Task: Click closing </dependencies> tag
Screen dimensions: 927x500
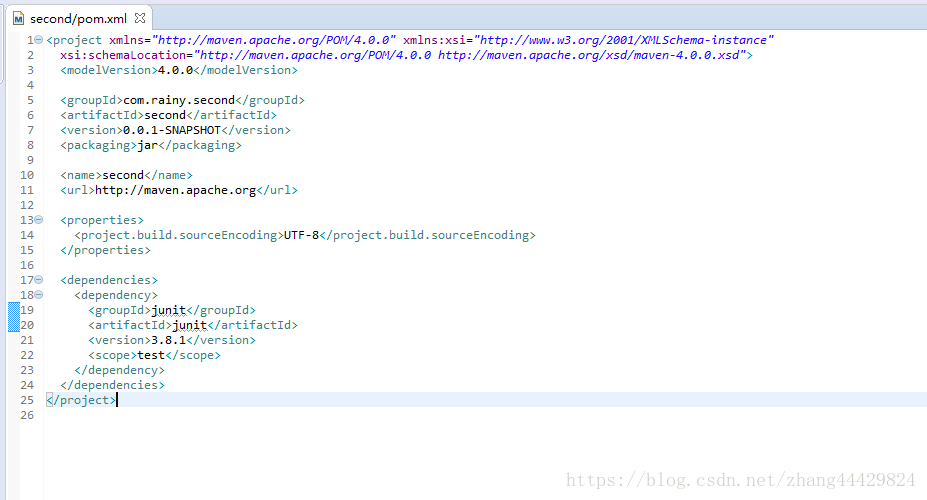Action: click(112, 385)
